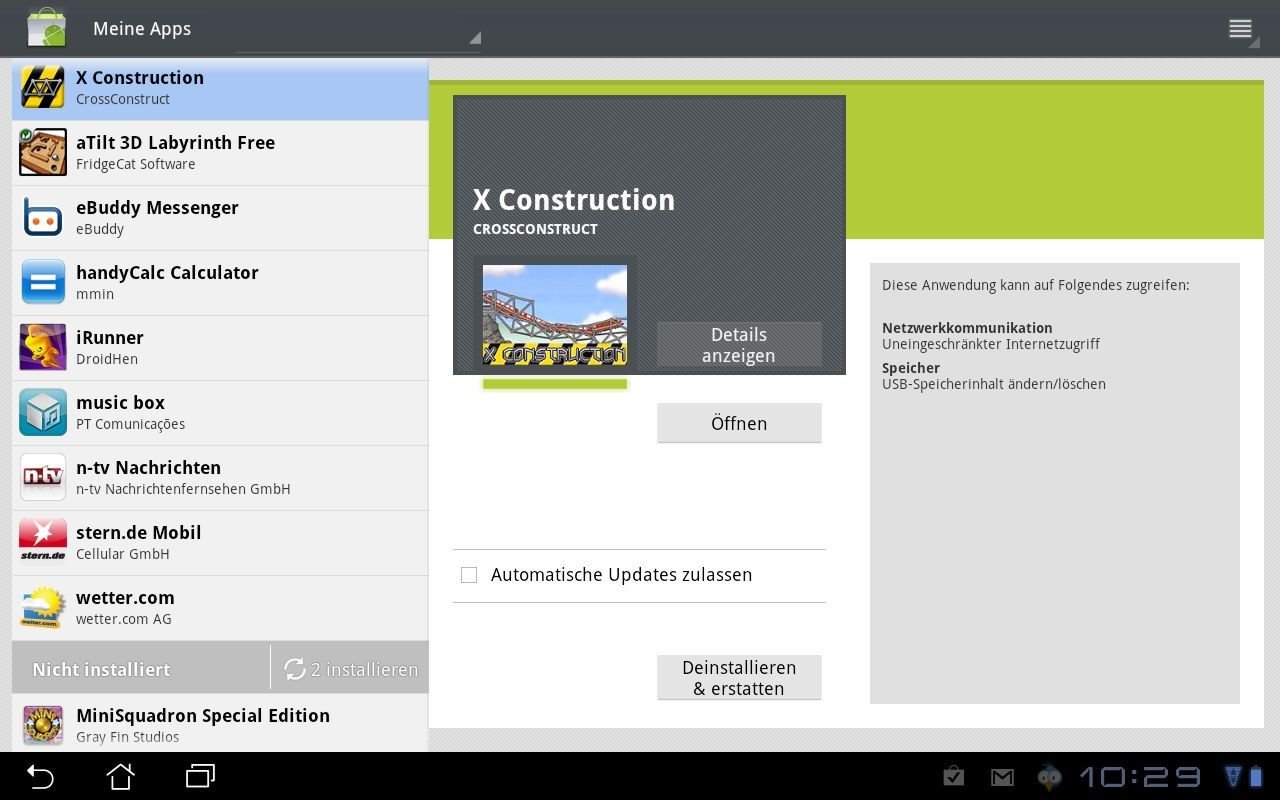This screenshot has width=1280, height=800.
Task: Click Deinstallieren & erstatten button
Action: pos(739,678)
